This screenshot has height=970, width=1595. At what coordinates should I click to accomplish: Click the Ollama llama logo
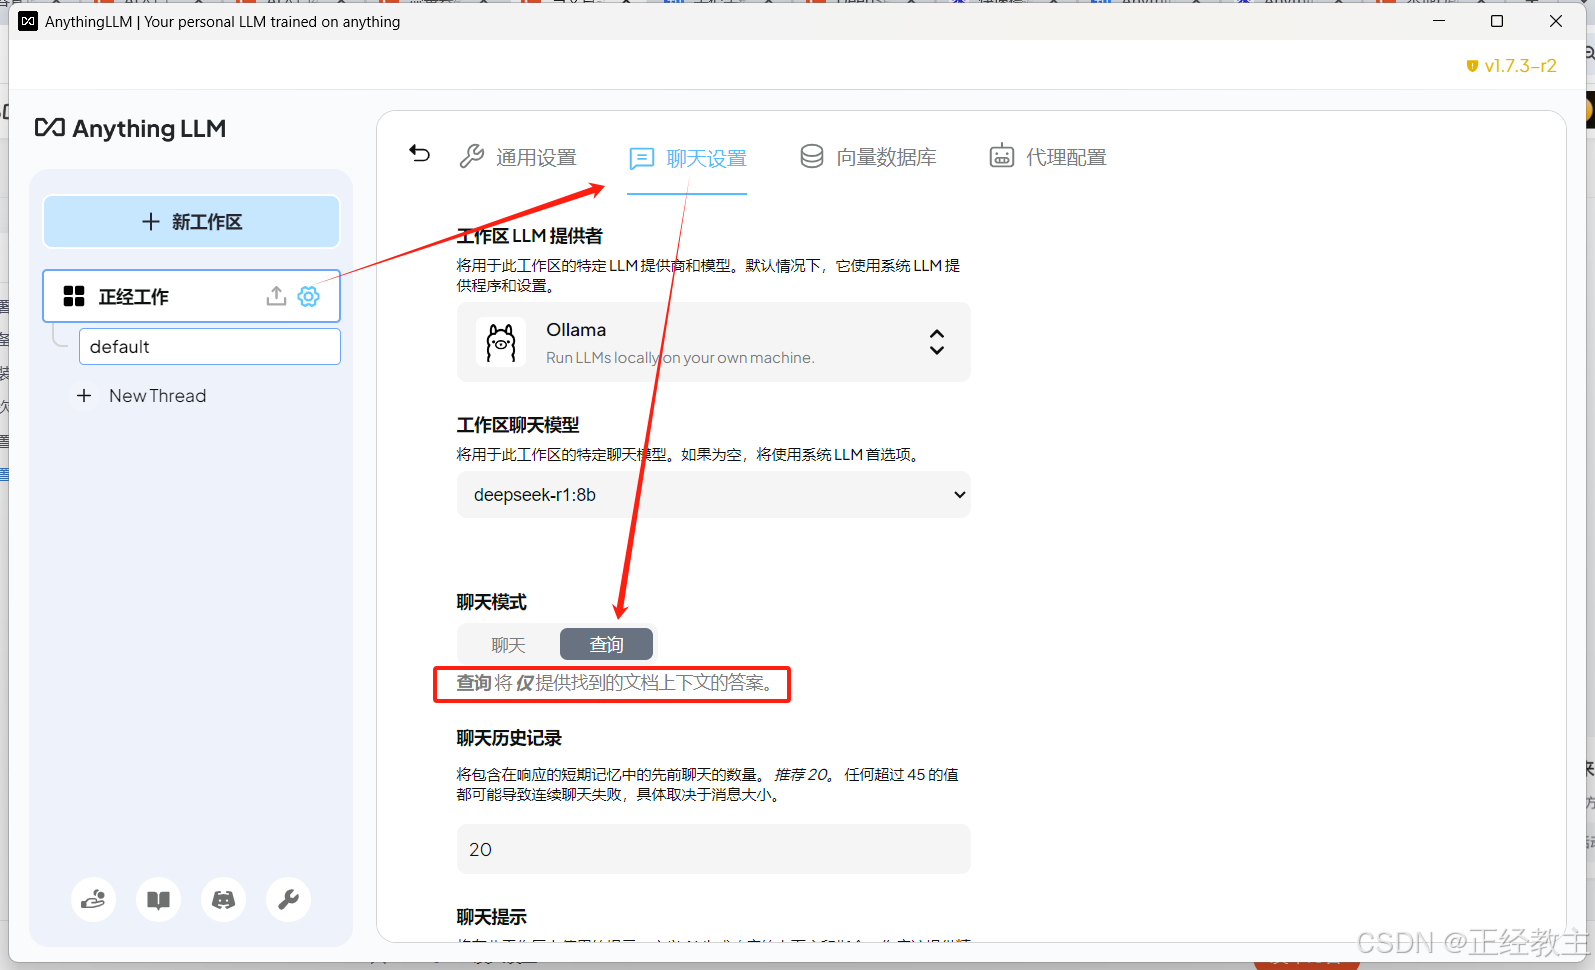click(501, 342)
